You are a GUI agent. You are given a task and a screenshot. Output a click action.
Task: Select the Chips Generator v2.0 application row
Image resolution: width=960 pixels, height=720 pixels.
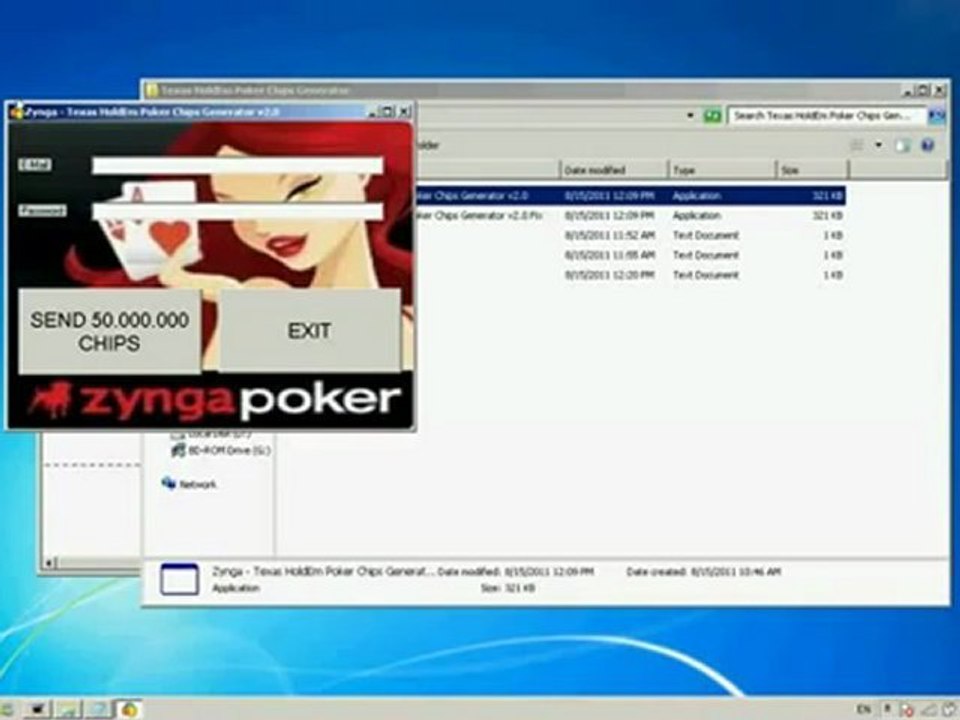[631, 196]
